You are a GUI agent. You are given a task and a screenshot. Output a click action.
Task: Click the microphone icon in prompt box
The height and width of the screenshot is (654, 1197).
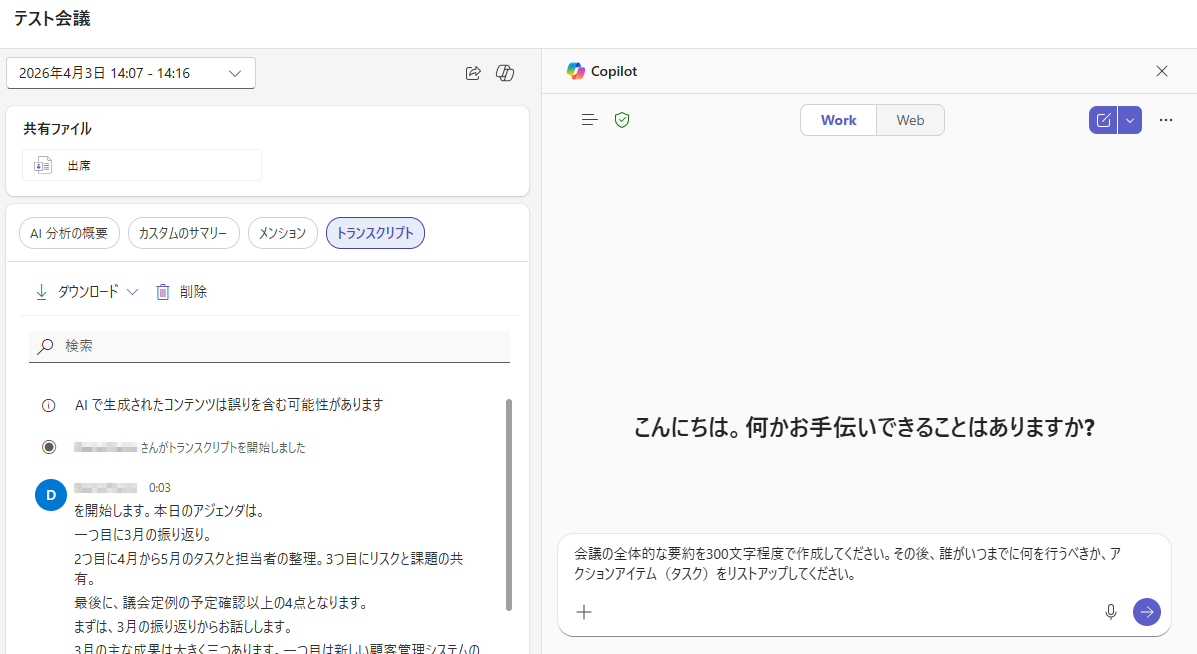pyautogui.click(x=1110, y=612)
